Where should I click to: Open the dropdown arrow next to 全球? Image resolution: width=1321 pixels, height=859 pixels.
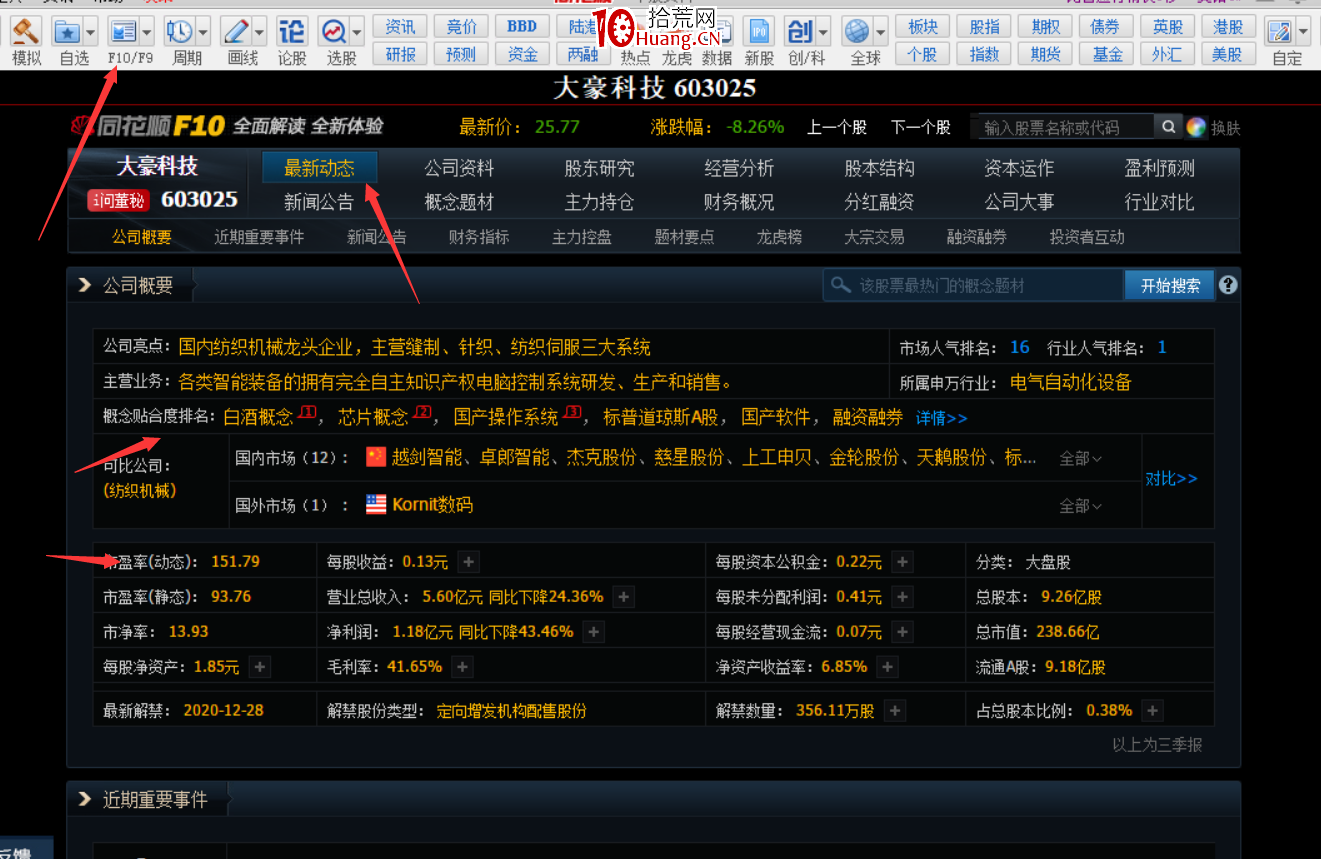coord(881,32)
